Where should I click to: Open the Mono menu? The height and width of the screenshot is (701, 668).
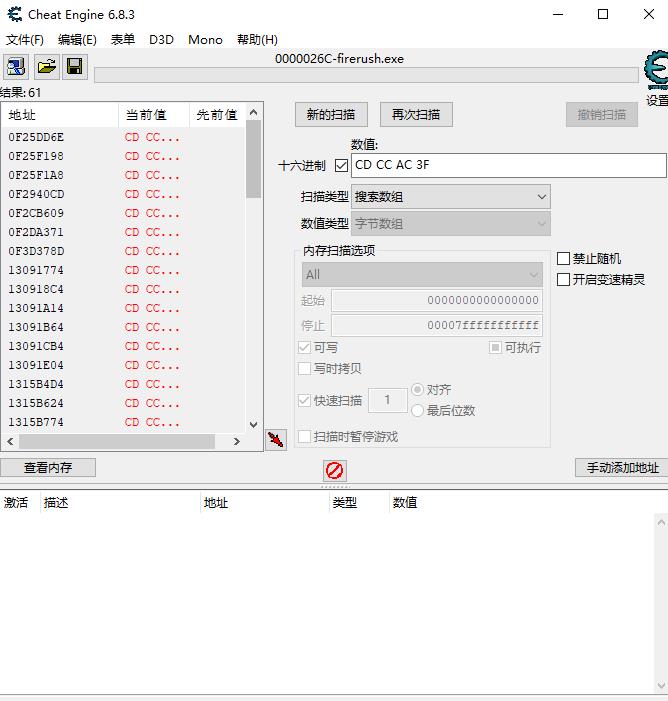[x=205, y=40]
